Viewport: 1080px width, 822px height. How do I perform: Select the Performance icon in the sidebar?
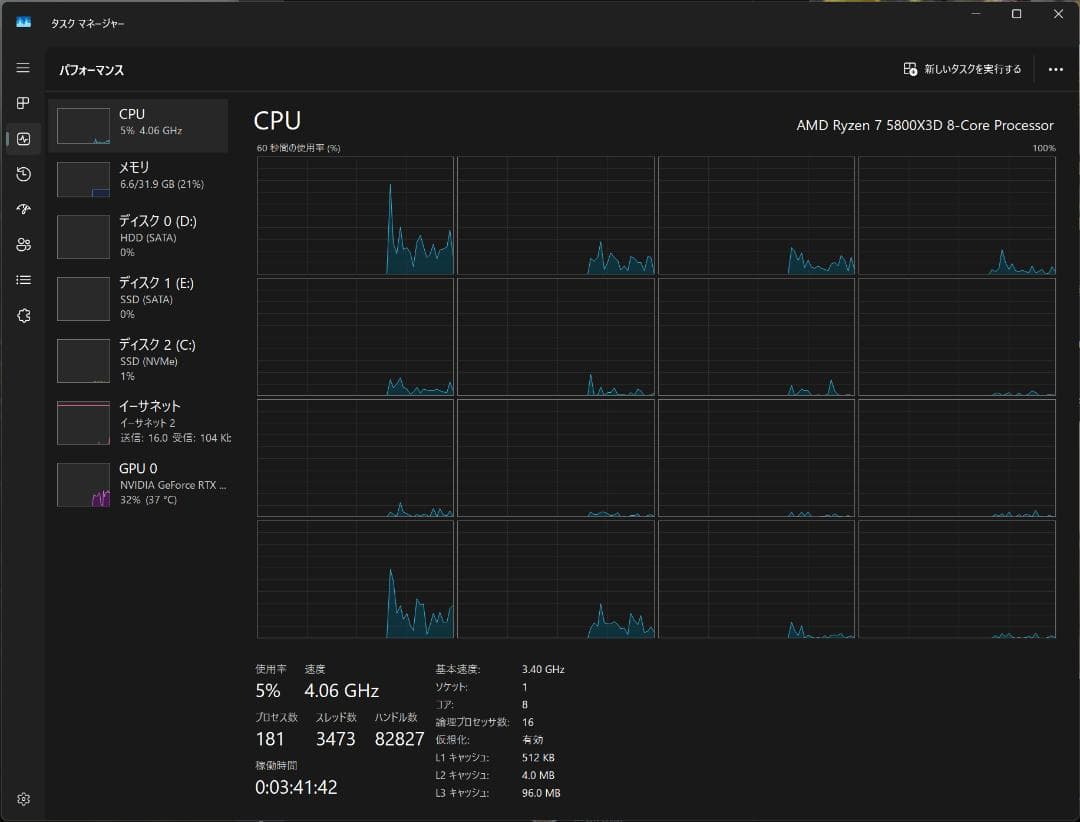point(23,139)
